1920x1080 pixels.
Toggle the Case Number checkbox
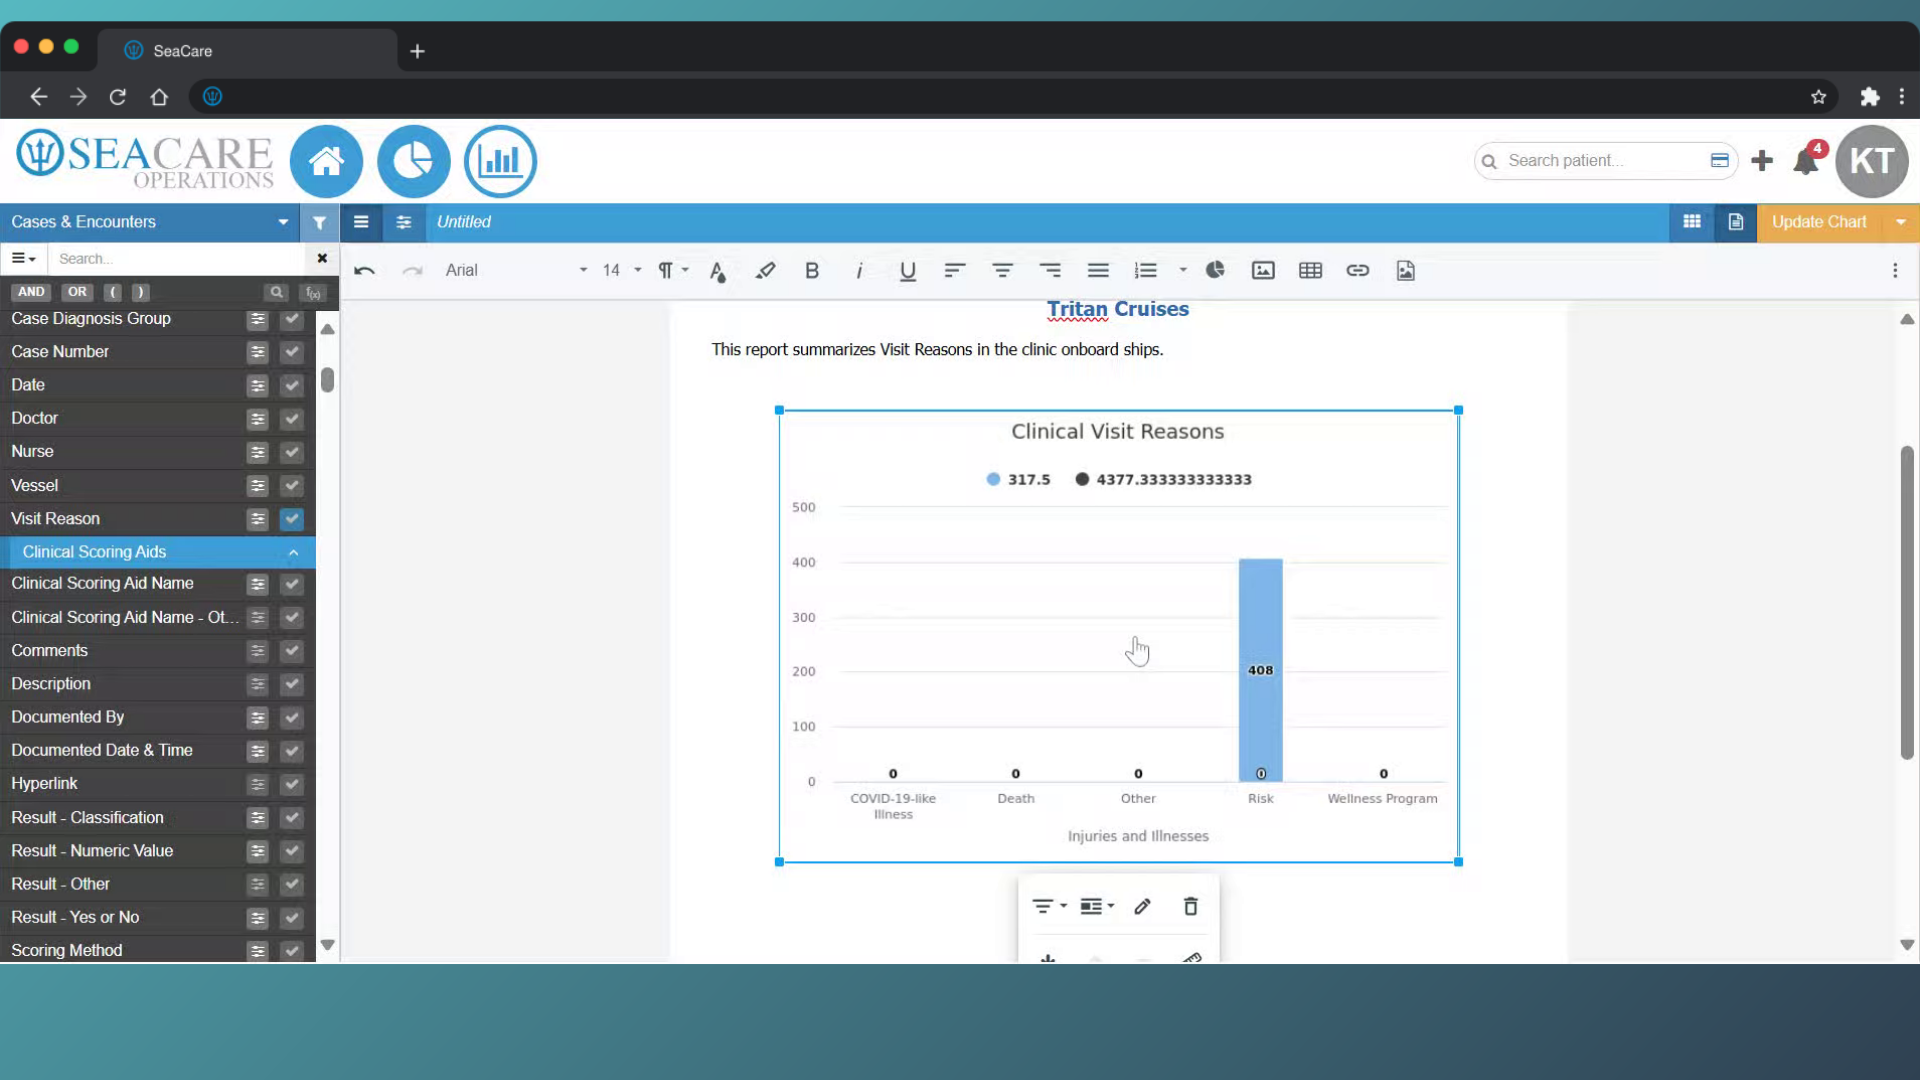[x=291, y=352]
